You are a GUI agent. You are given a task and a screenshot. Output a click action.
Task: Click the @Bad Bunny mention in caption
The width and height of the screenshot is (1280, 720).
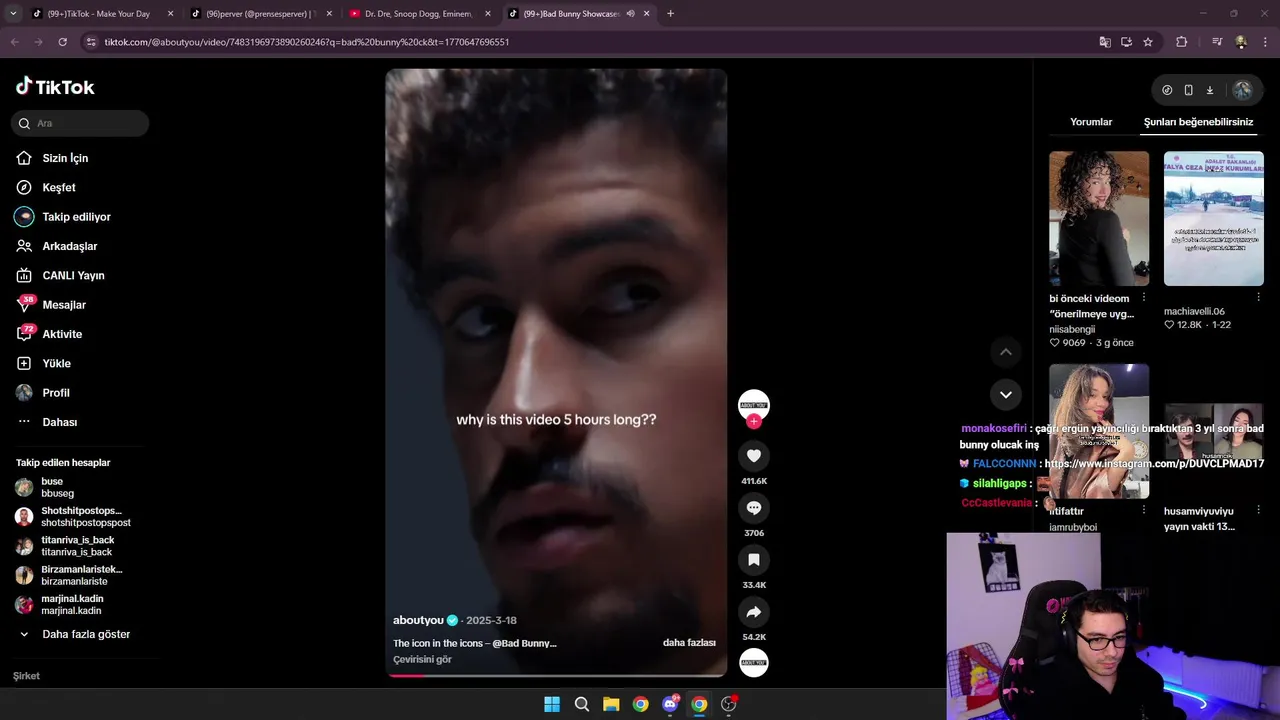pos(524,643)
